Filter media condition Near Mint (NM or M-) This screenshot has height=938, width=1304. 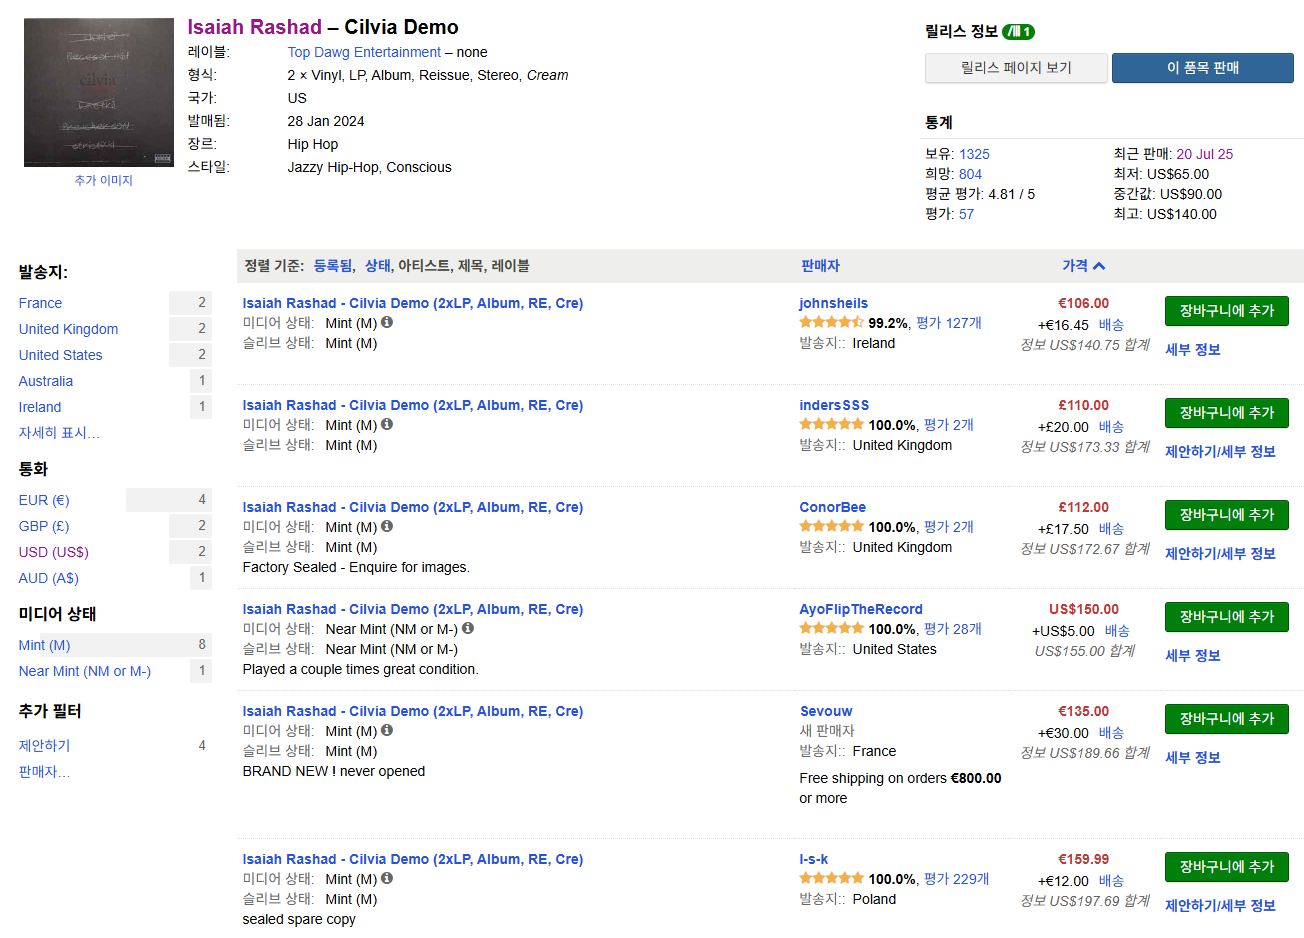pyautogui.click(x=84, y=671)
